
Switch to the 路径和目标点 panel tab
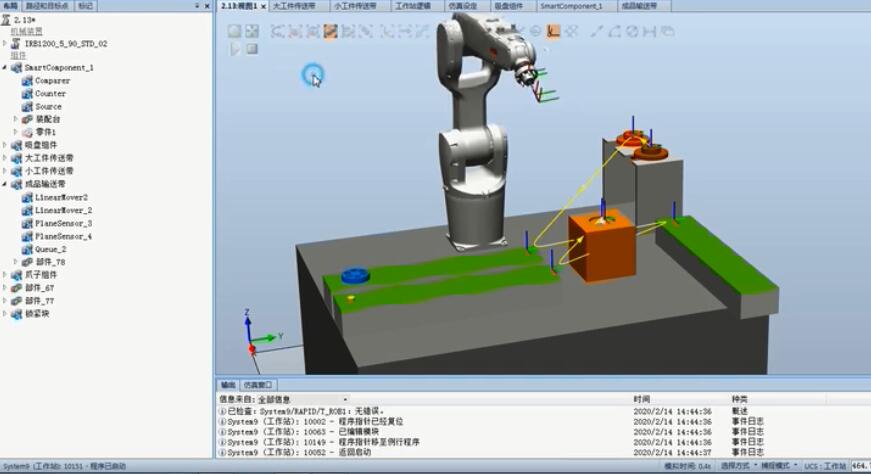(48, 6)
